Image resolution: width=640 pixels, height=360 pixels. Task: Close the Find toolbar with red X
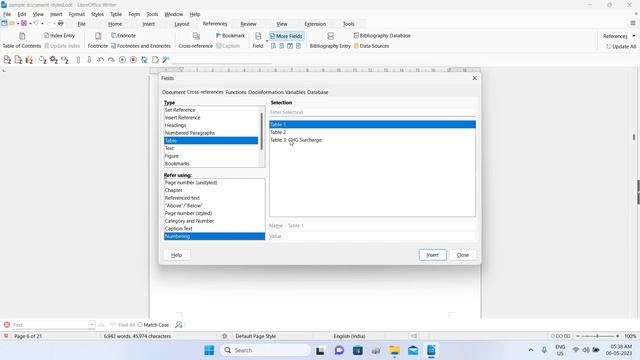tap(7, 325)
